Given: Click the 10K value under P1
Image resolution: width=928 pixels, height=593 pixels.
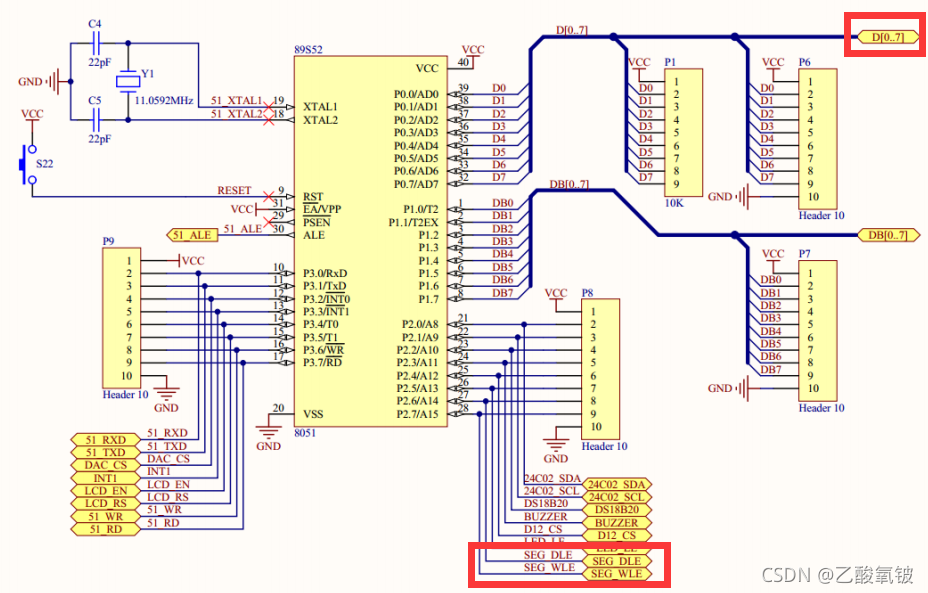Looking at the screenshot, I should [x=674, y=203].
